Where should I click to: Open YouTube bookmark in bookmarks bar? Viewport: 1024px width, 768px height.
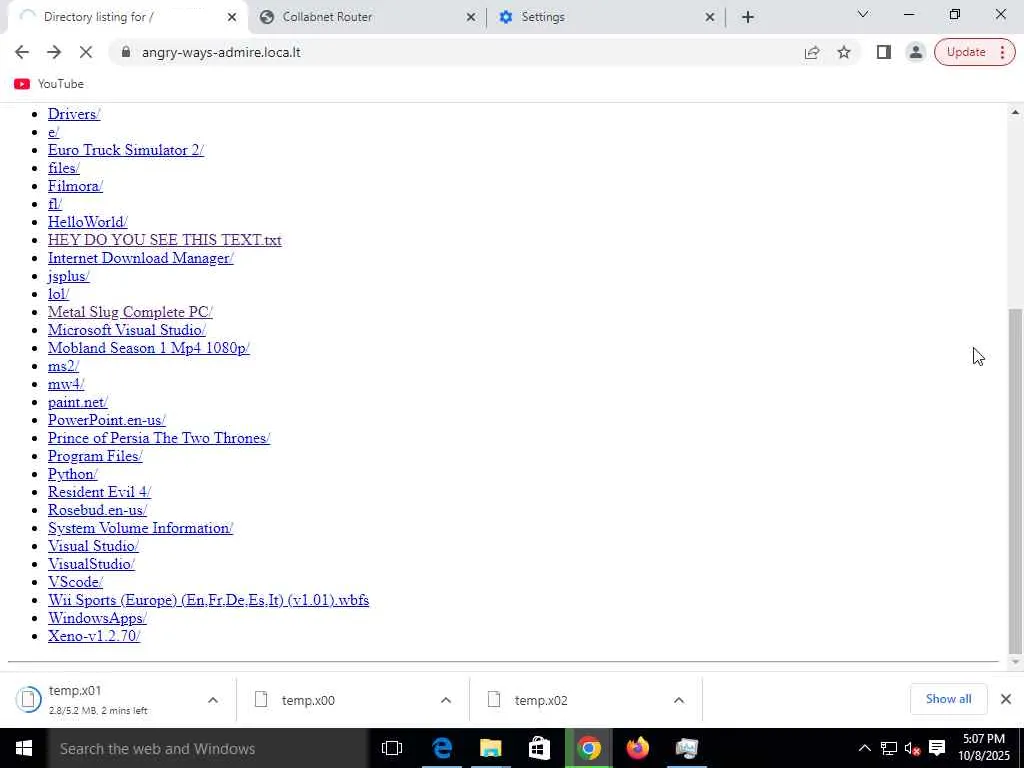tap(49, 84)
